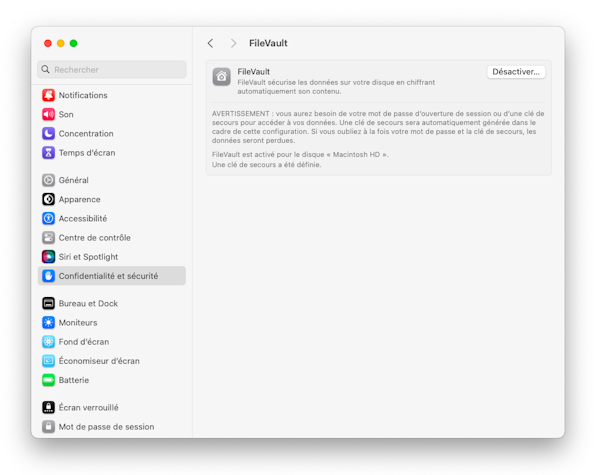This screenshot has height=475, width=608.
Task: Focus the Rechercher search field
Action: tap(112, 69)
